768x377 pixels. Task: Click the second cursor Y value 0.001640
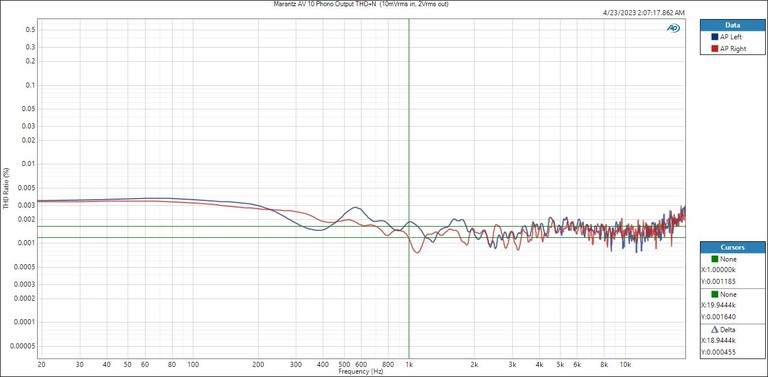pos(719,317)
